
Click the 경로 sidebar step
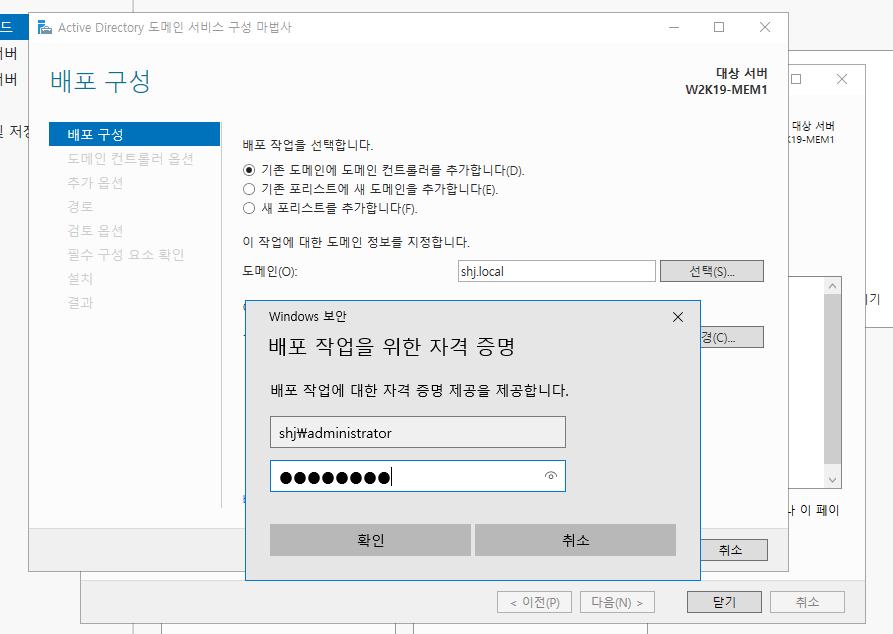80,206
